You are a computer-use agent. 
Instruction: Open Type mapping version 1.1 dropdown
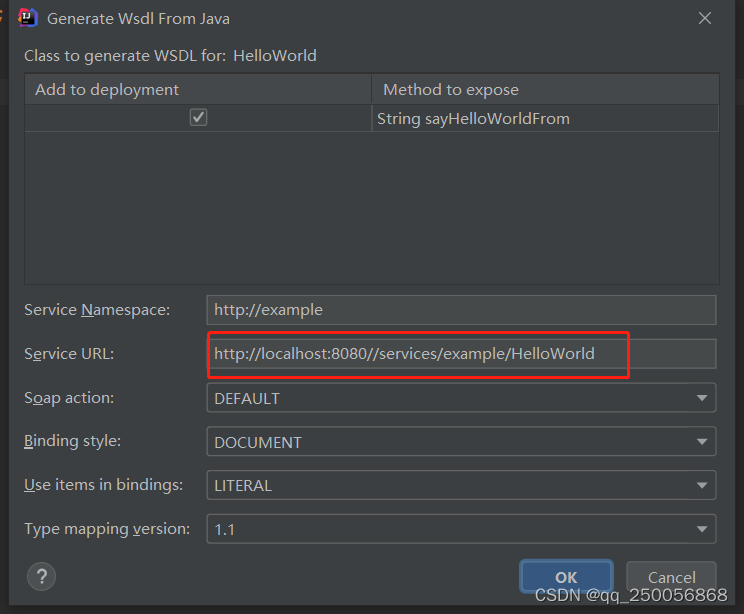point(461,529)
